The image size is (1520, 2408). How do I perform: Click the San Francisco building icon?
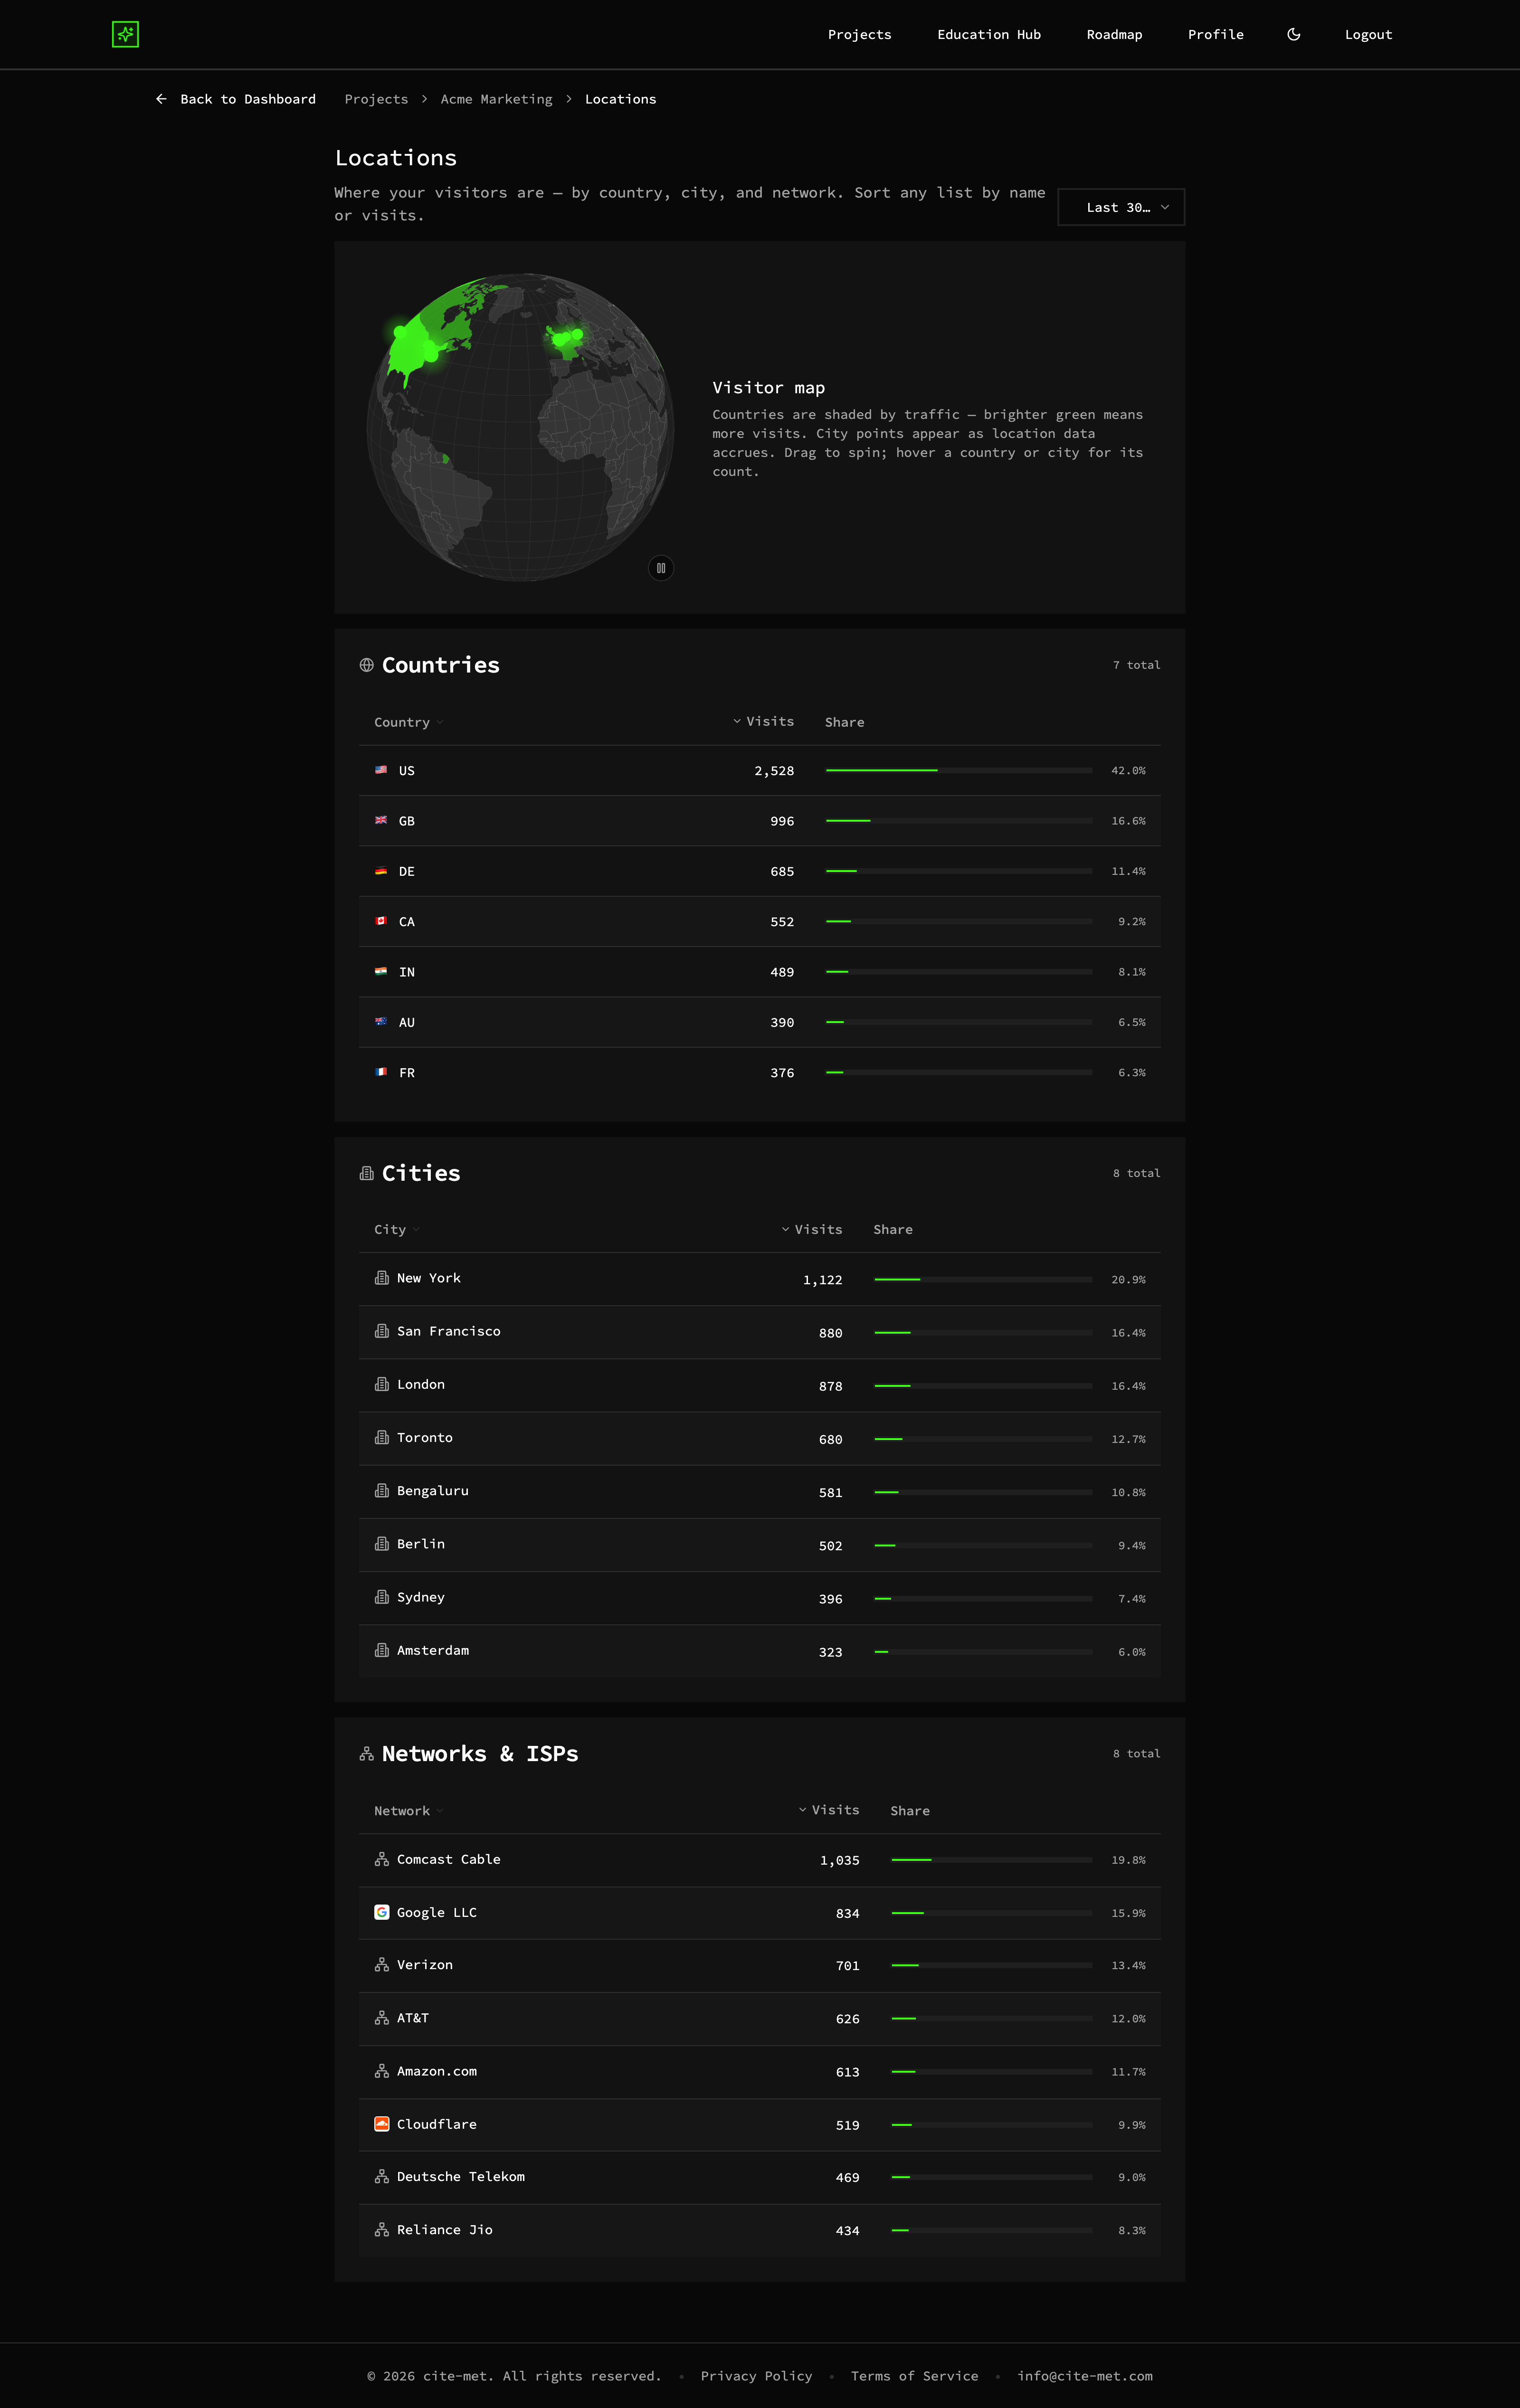(382, 1331)
